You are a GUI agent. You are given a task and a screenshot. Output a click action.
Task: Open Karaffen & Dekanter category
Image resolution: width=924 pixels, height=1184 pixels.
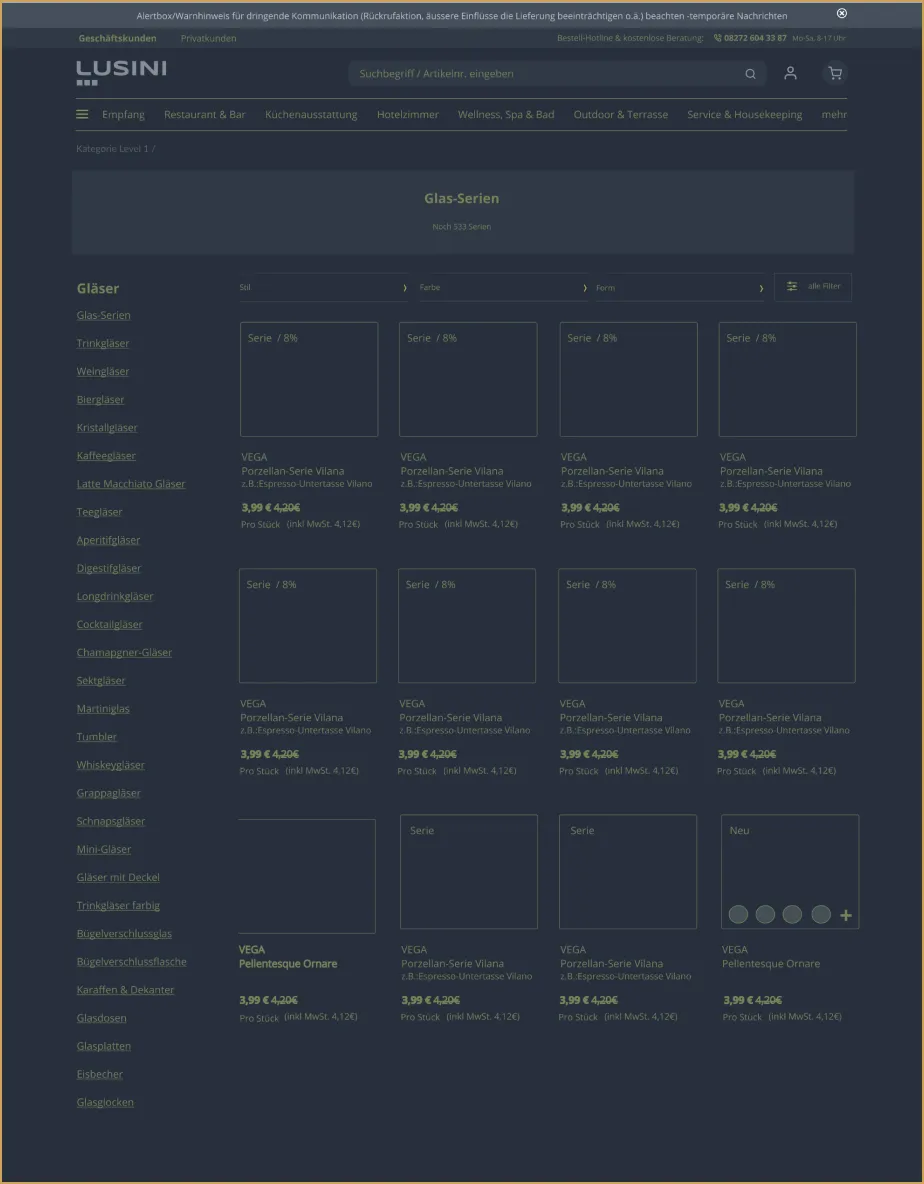pos(125,990)
